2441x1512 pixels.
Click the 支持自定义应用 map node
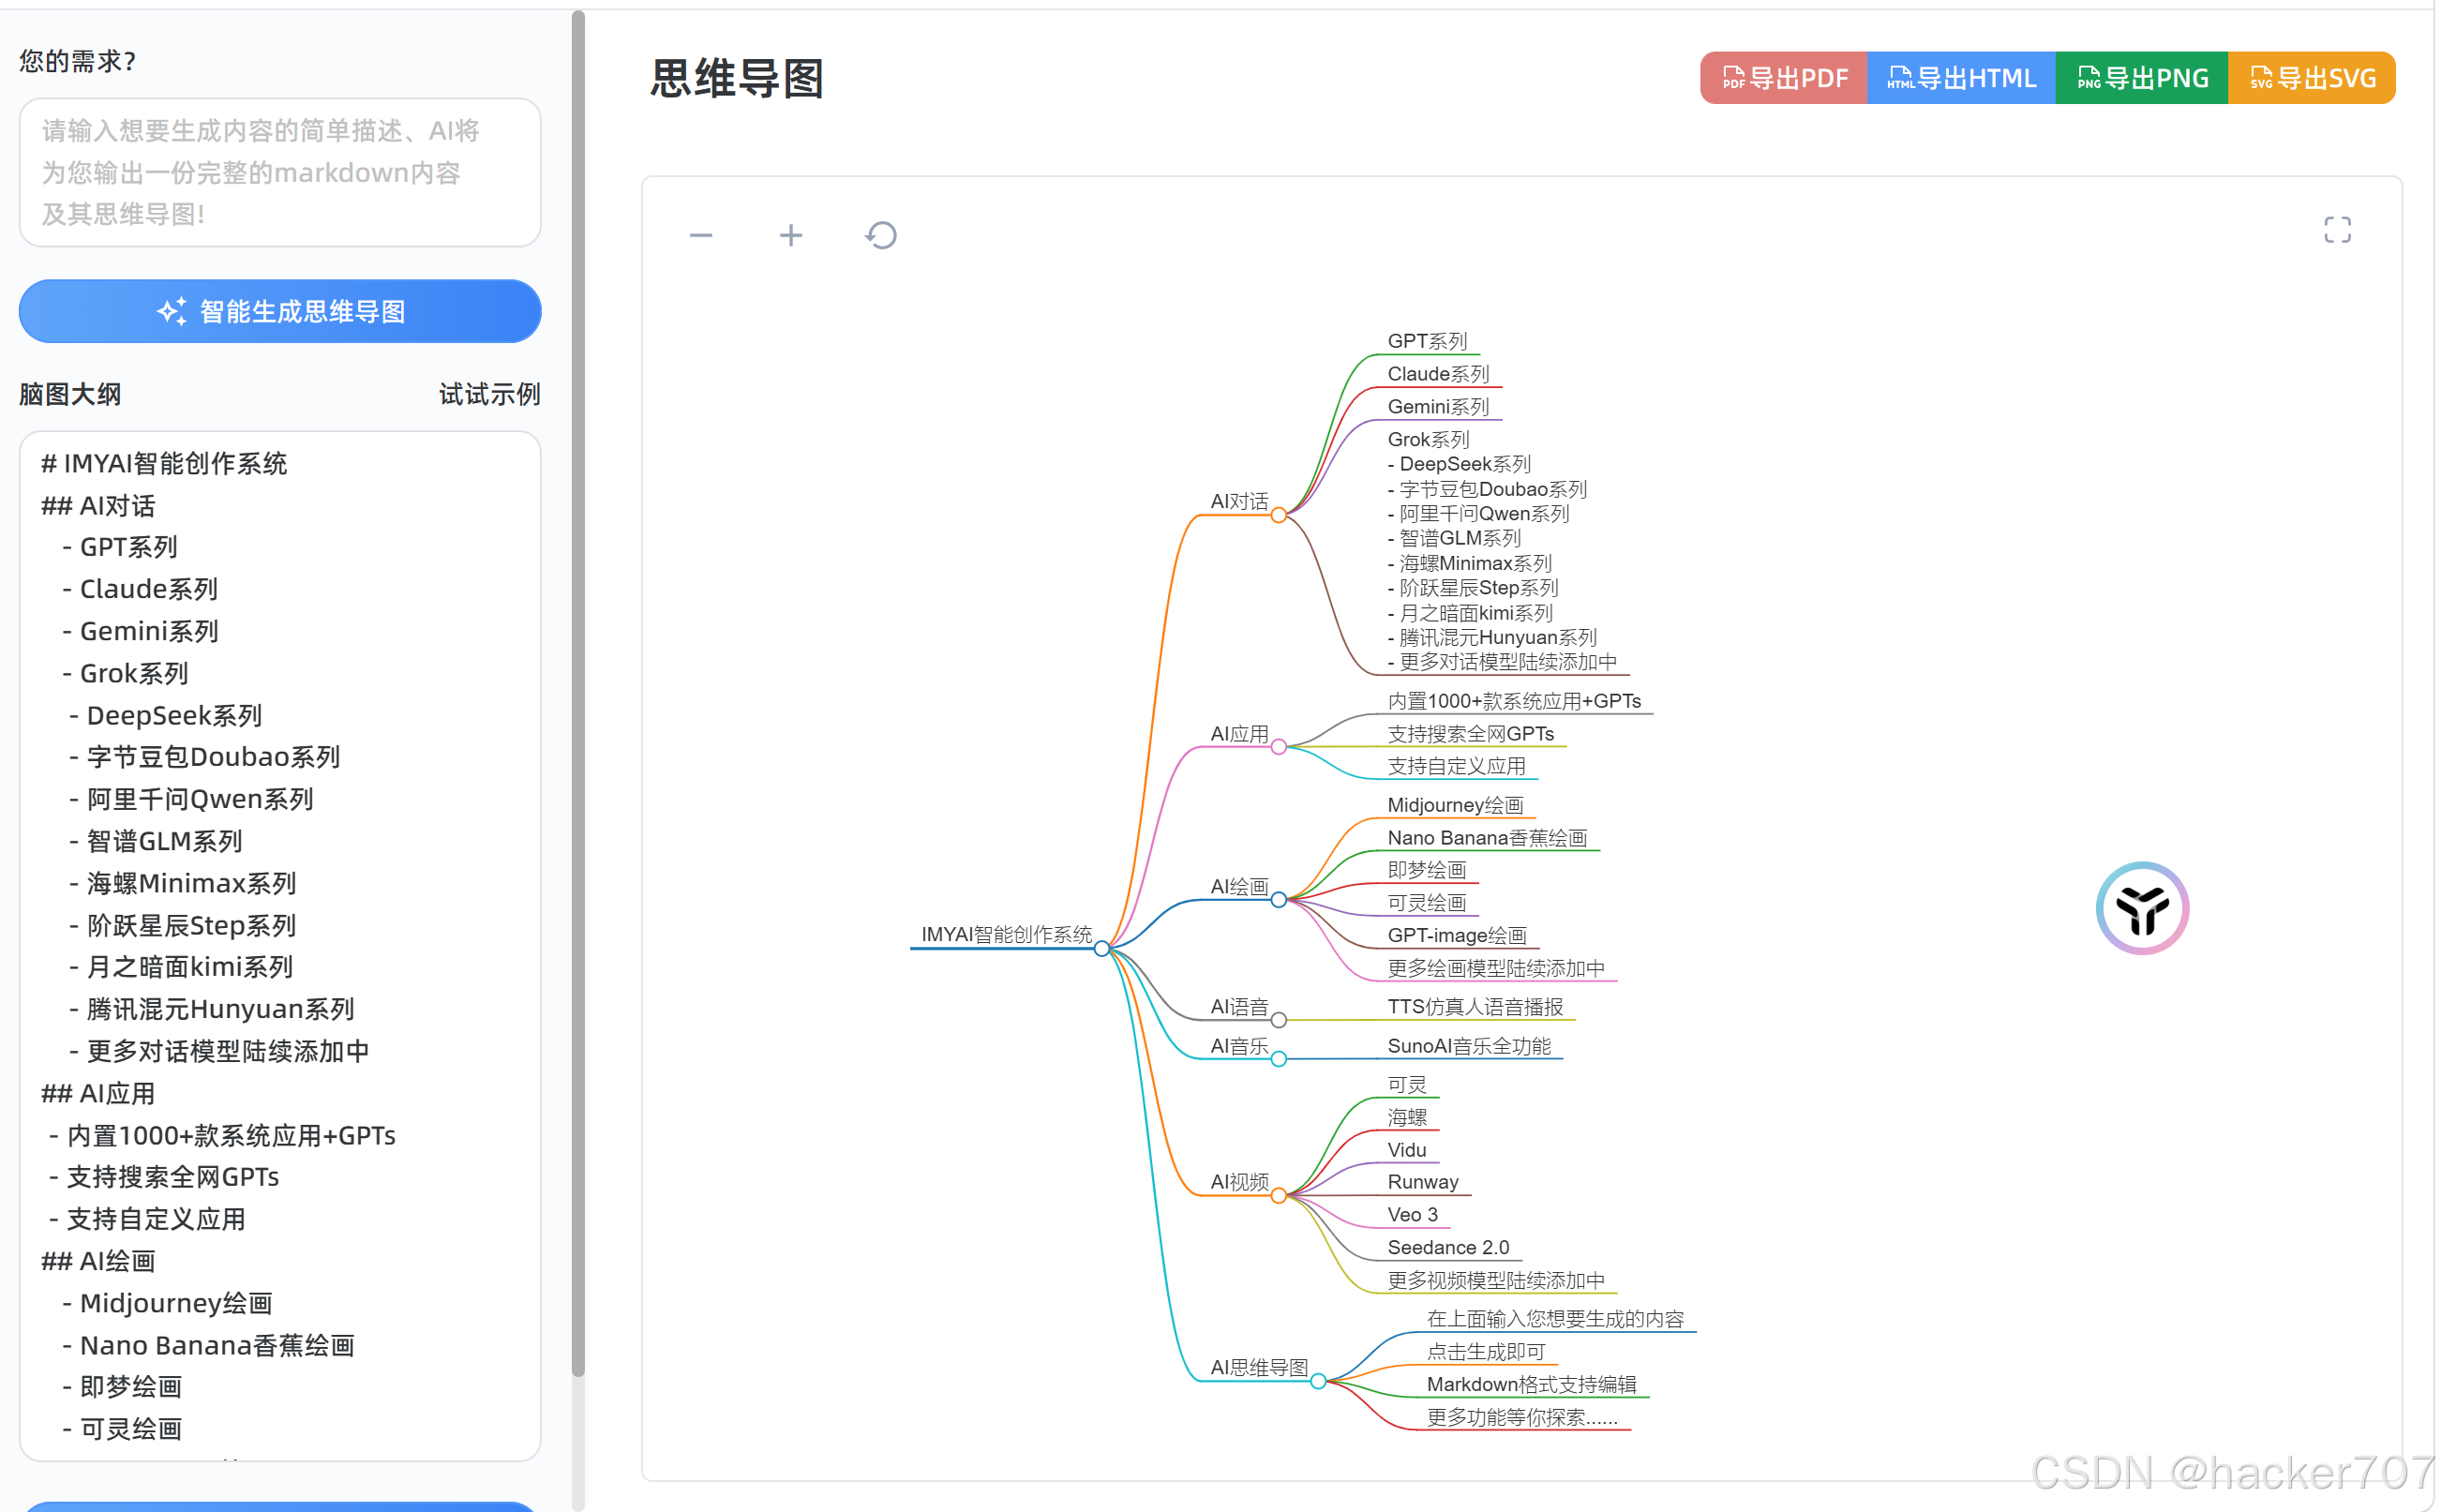[x=1457, y=766]
